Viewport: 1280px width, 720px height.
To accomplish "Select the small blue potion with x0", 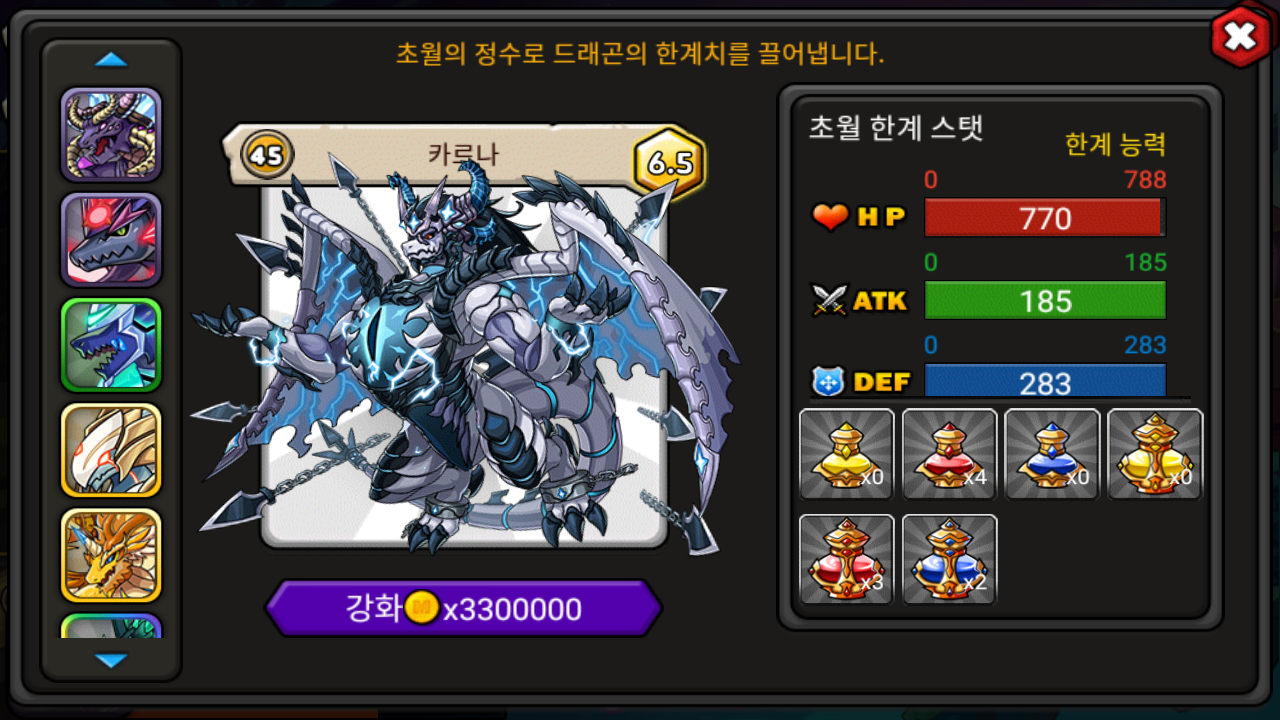I will click(1052, 454).
